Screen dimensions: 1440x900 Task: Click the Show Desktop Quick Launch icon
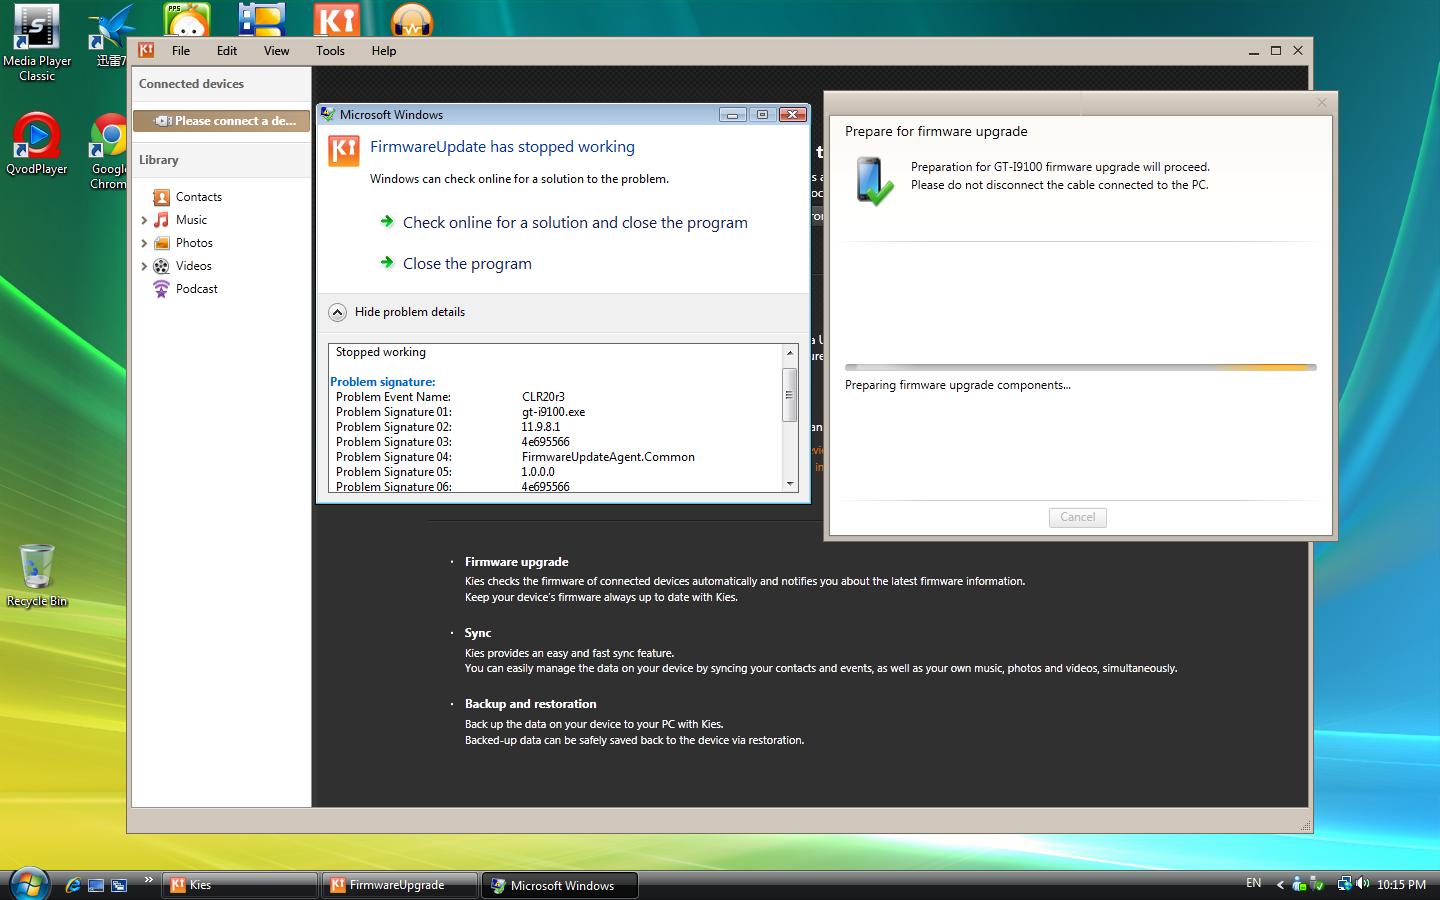(96, 885)
